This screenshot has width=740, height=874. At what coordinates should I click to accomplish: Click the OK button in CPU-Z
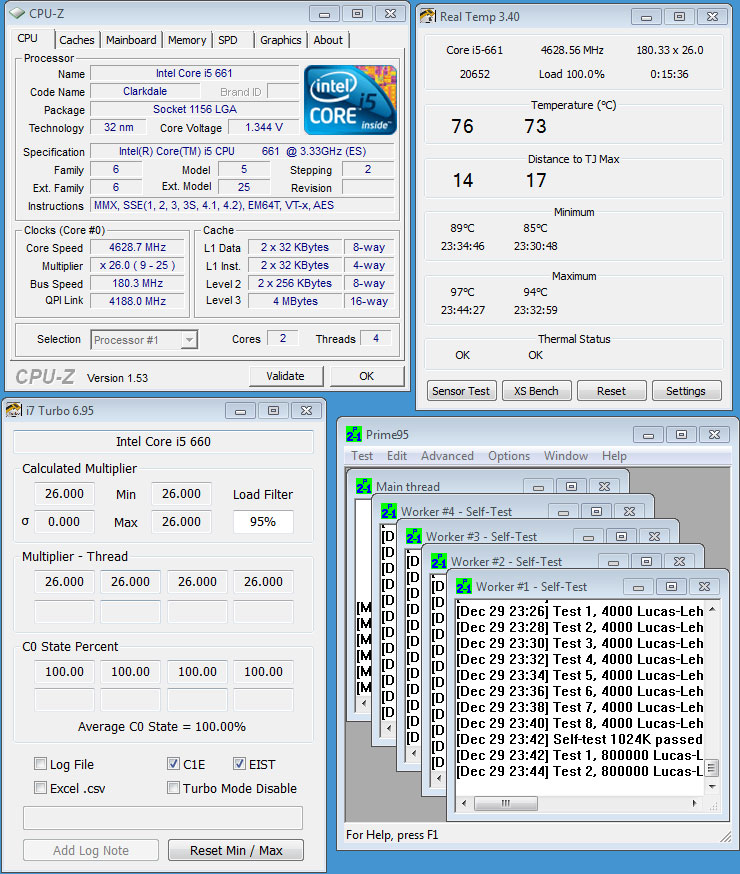367,376
